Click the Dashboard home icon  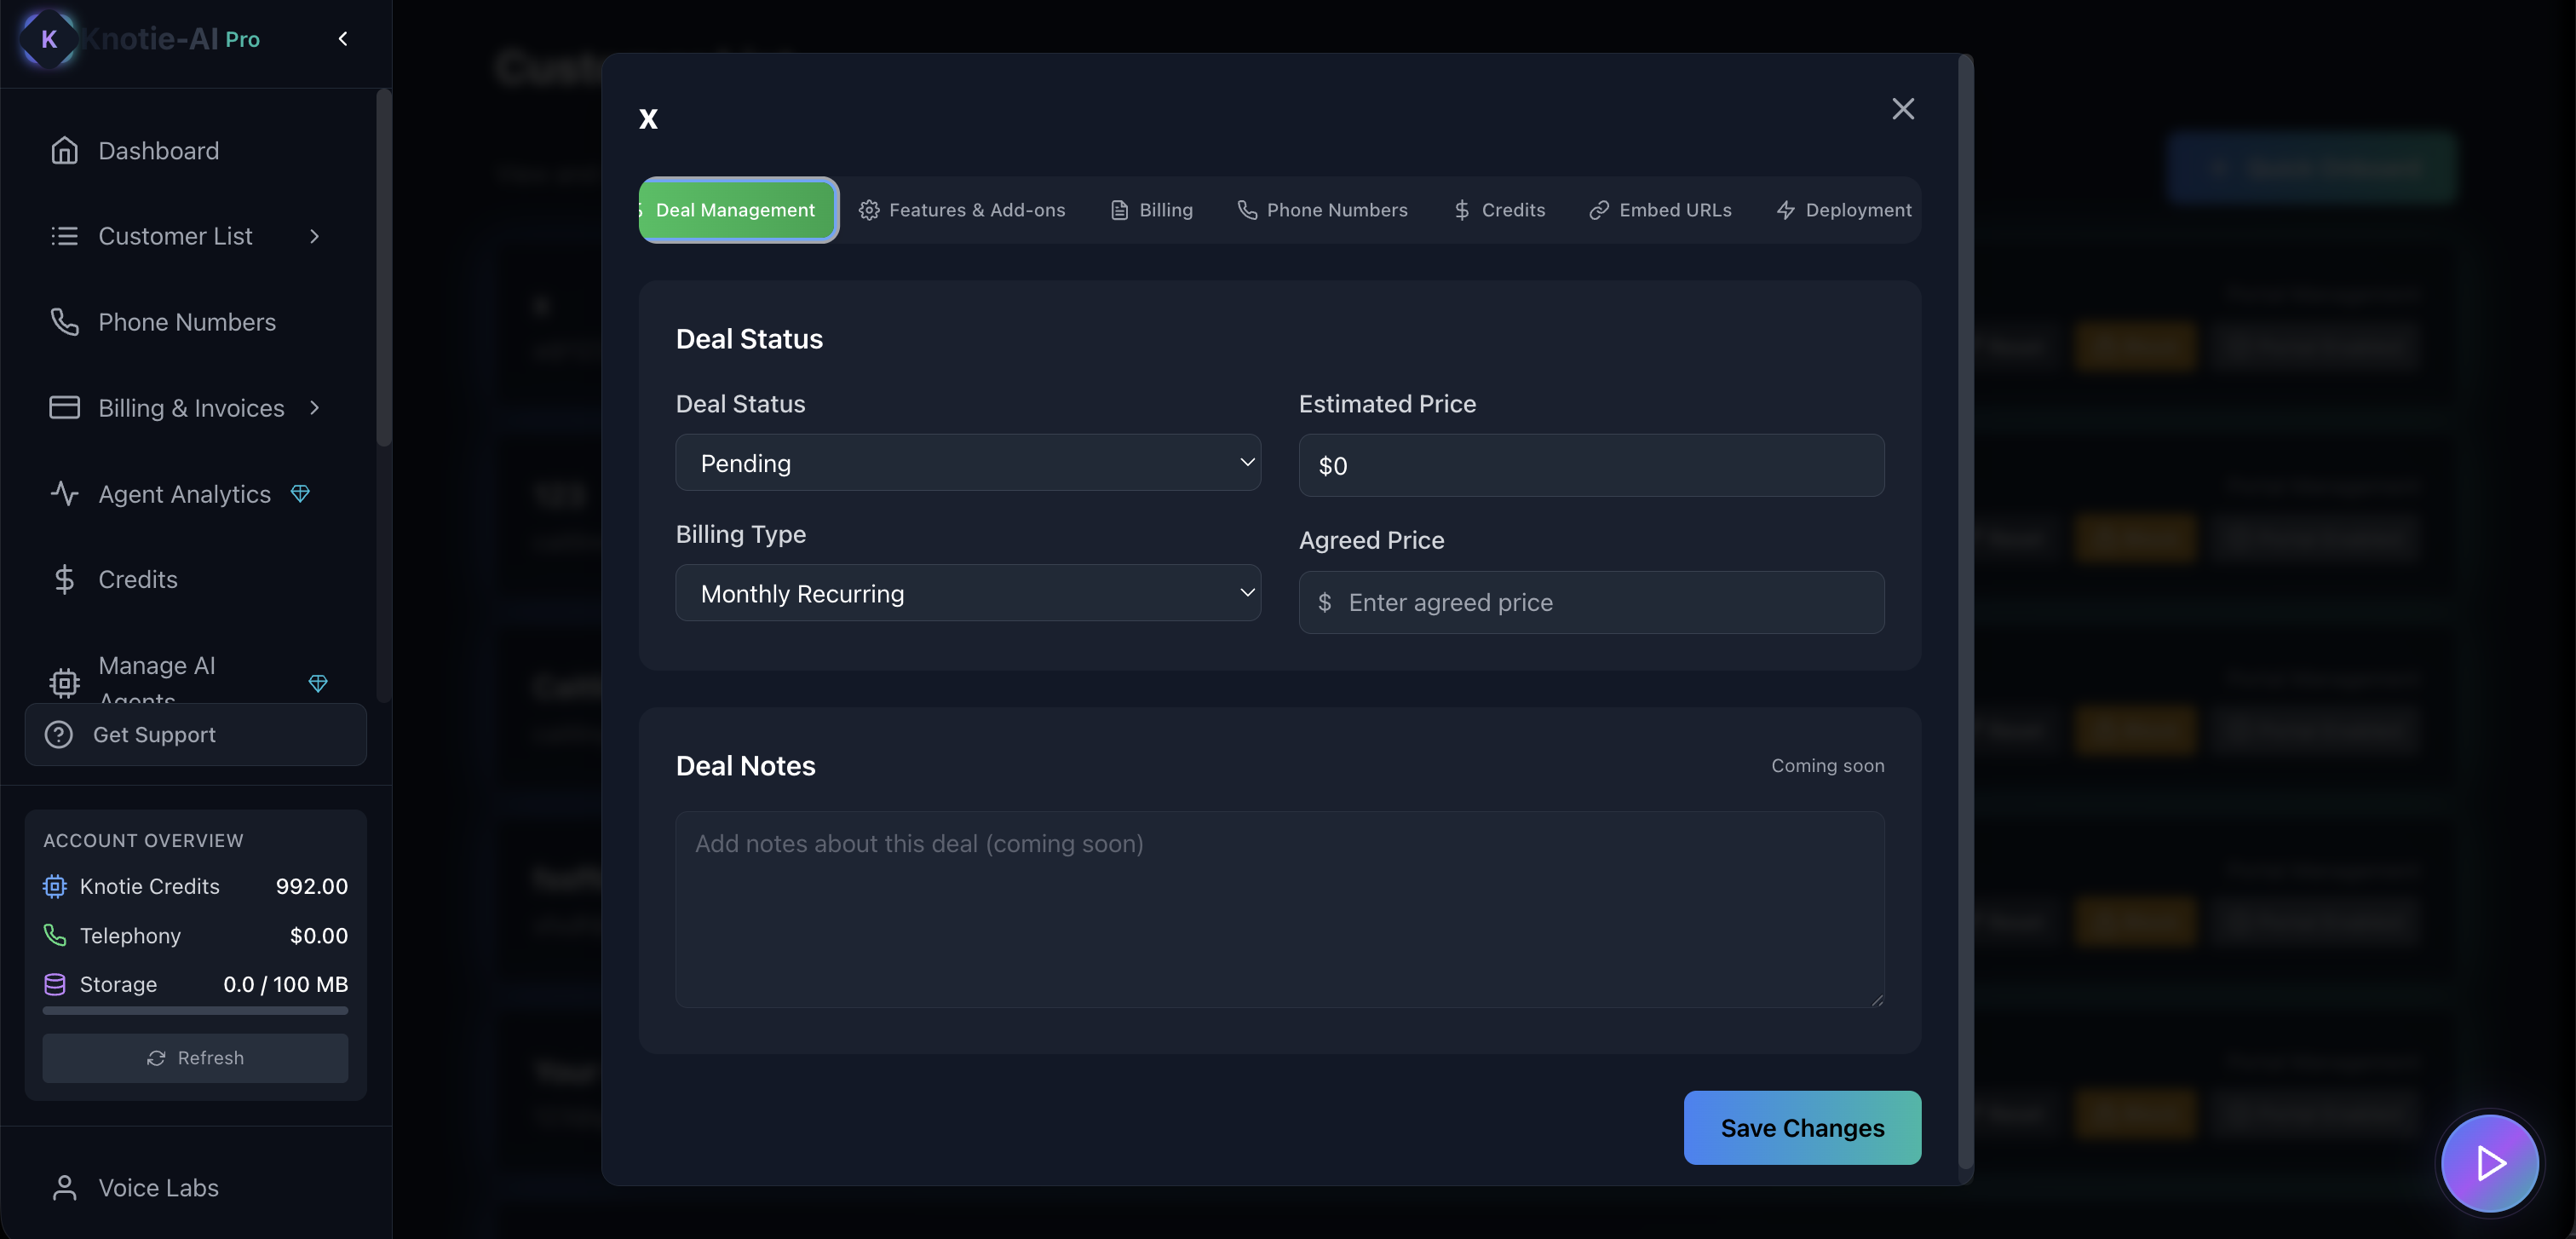(64, 150)
